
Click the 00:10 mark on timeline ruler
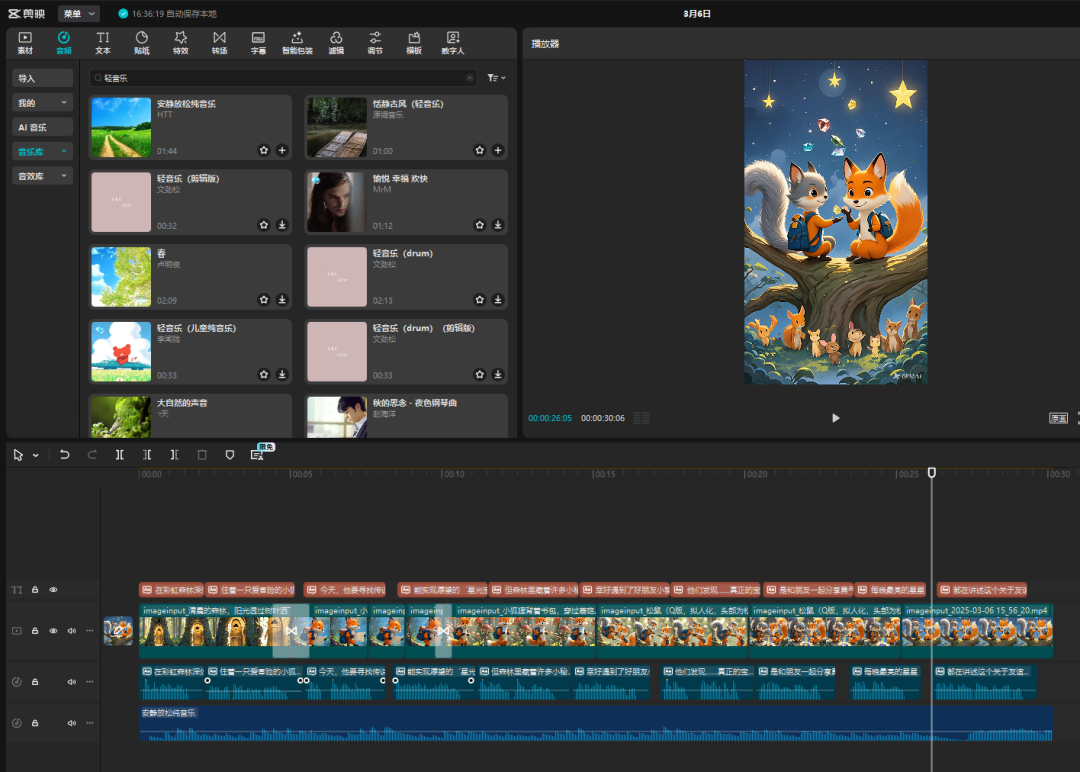(453, 474)
